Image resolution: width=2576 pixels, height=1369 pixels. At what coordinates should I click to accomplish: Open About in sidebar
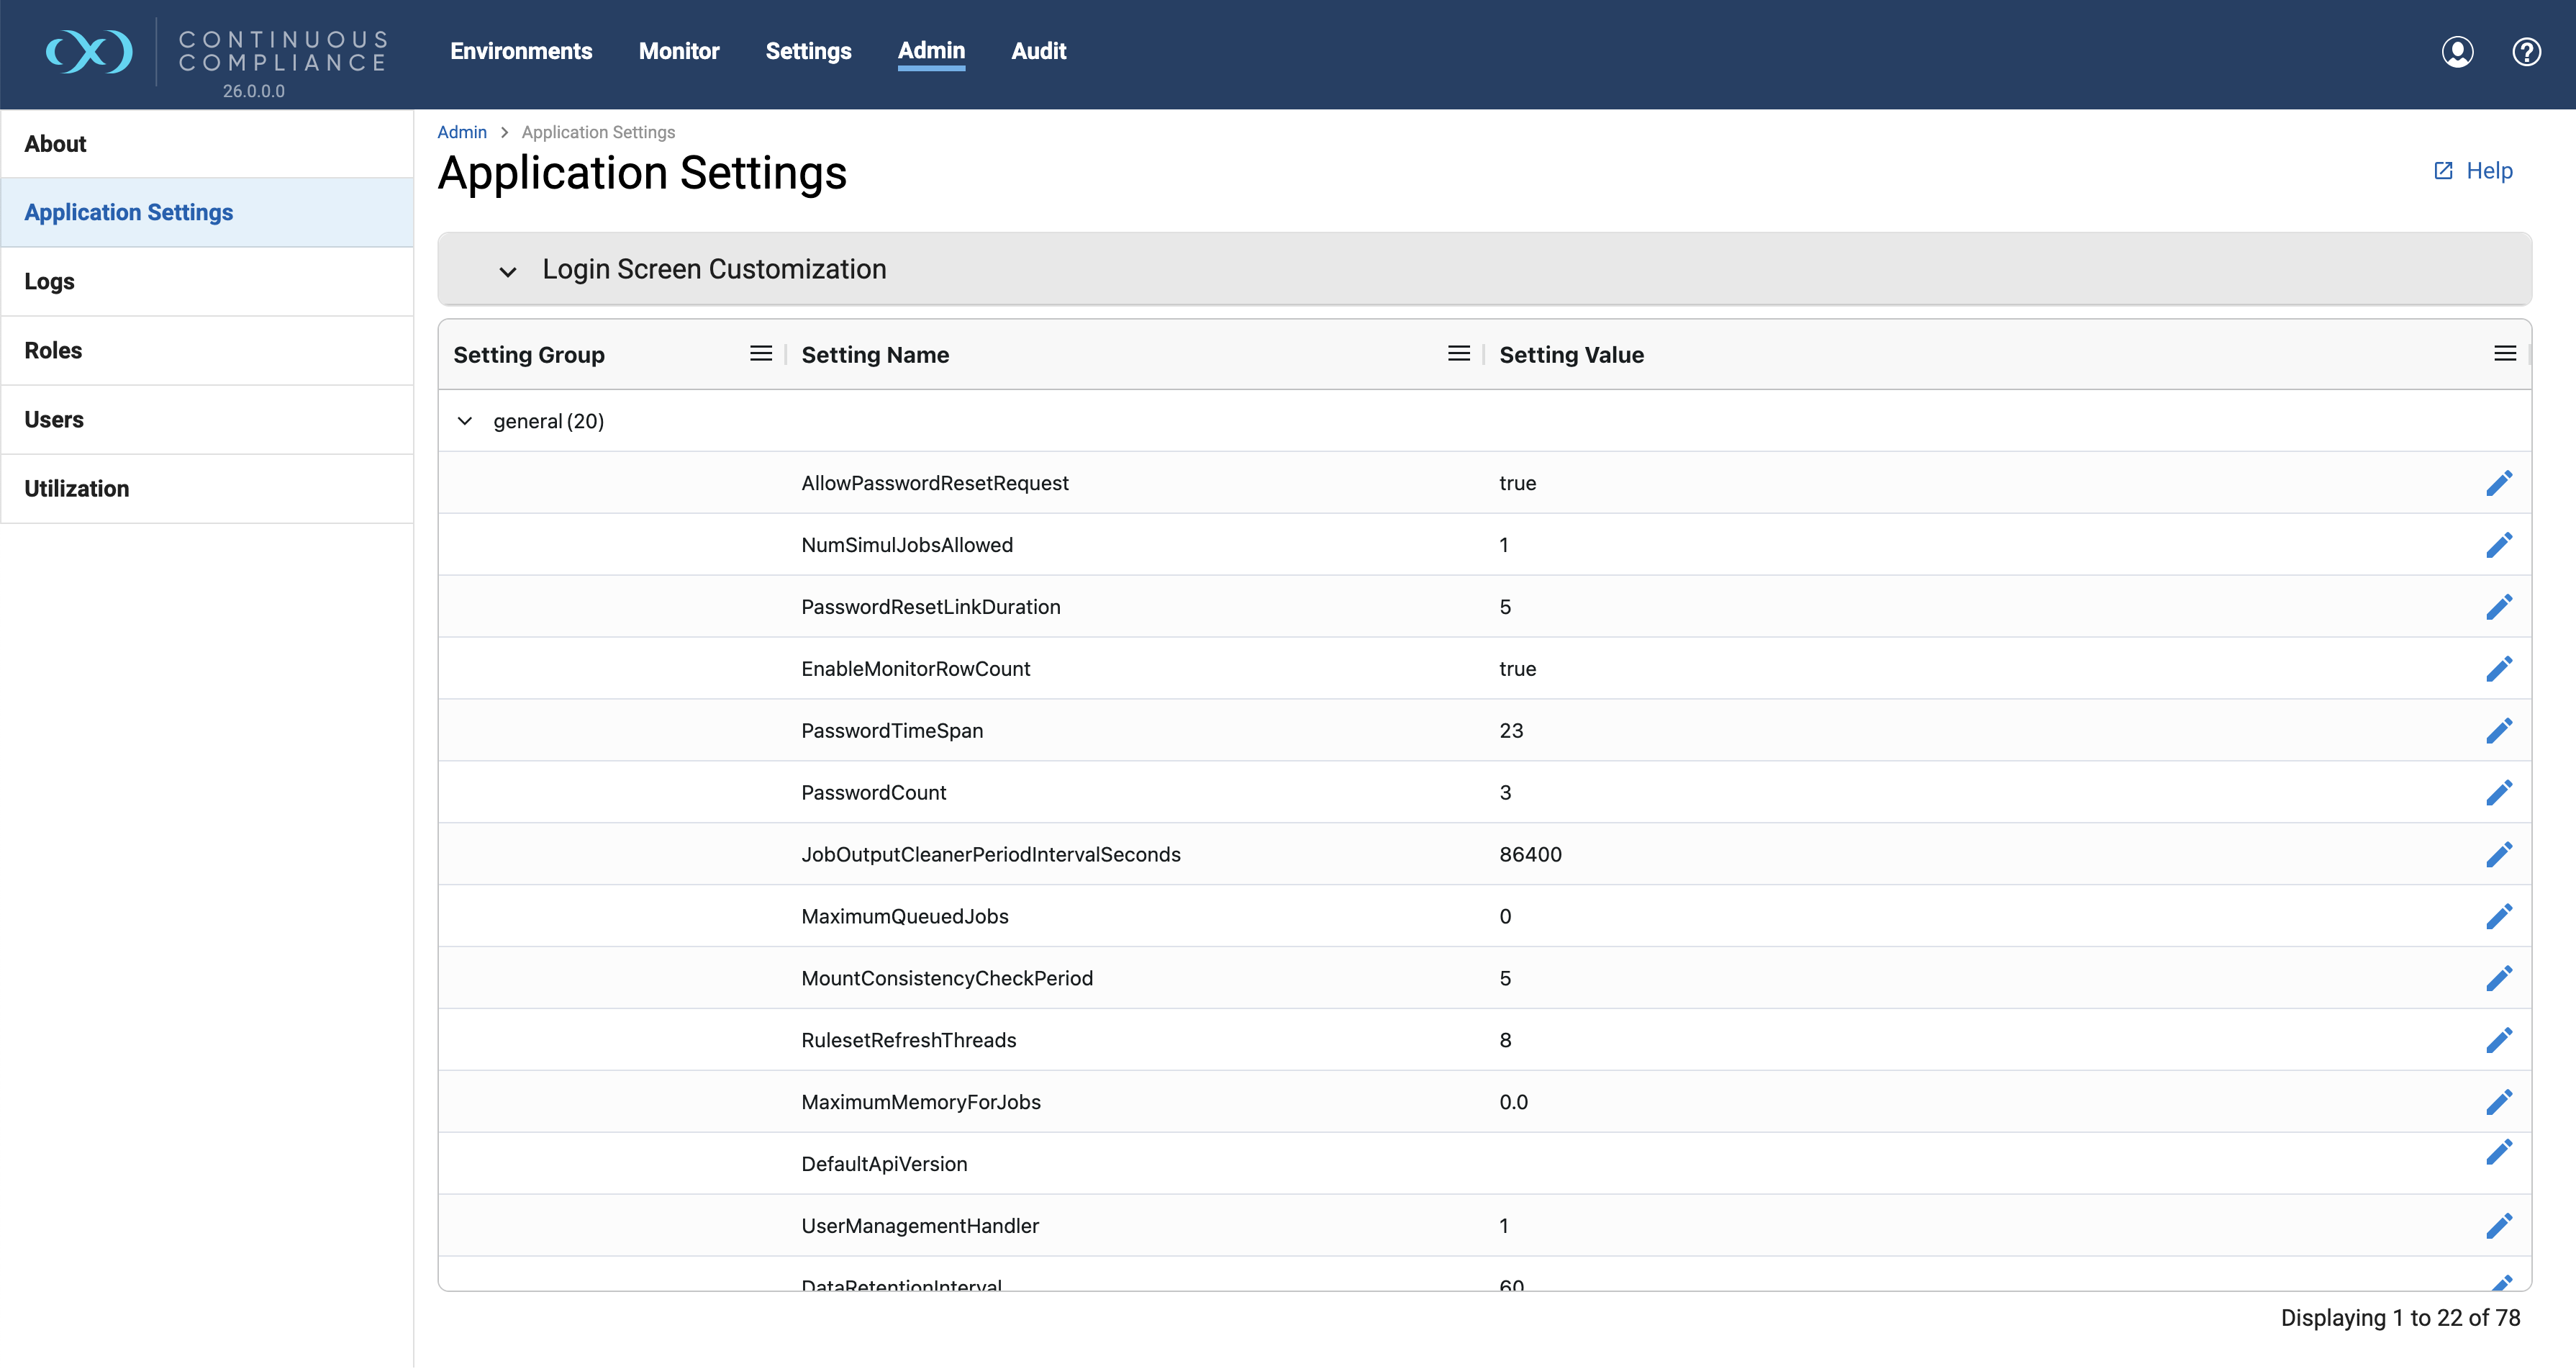tap(207, 144)
